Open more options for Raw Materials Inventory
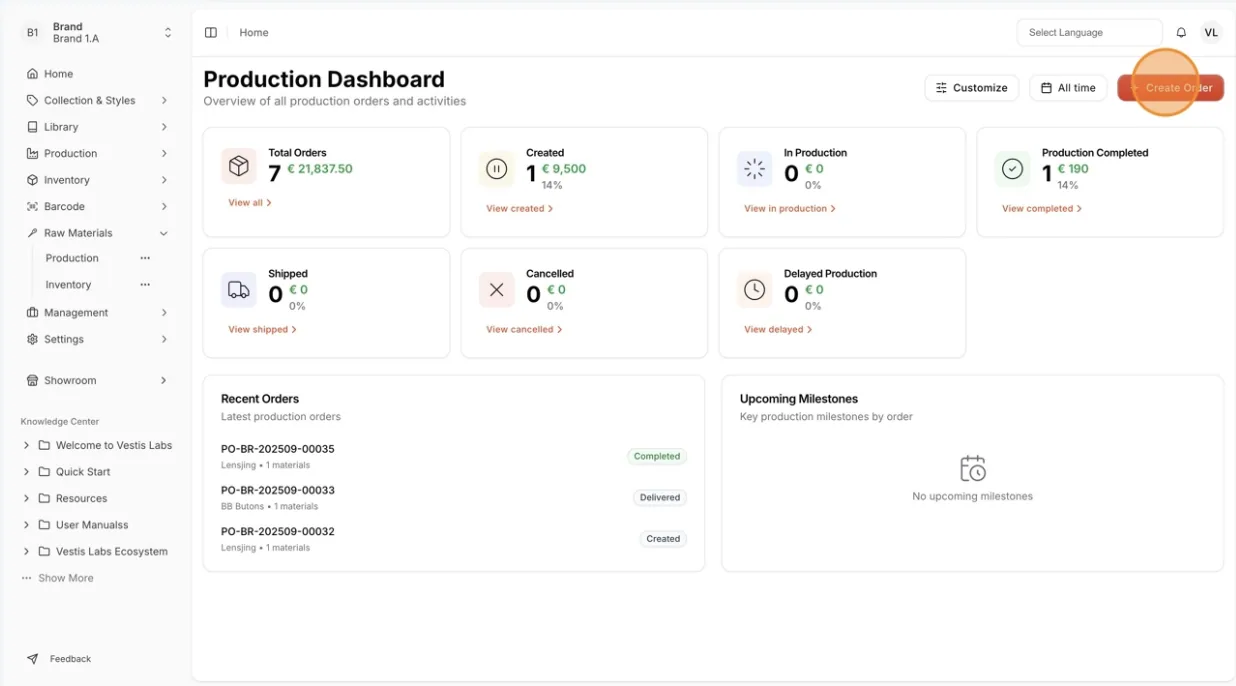 point(145,285)
